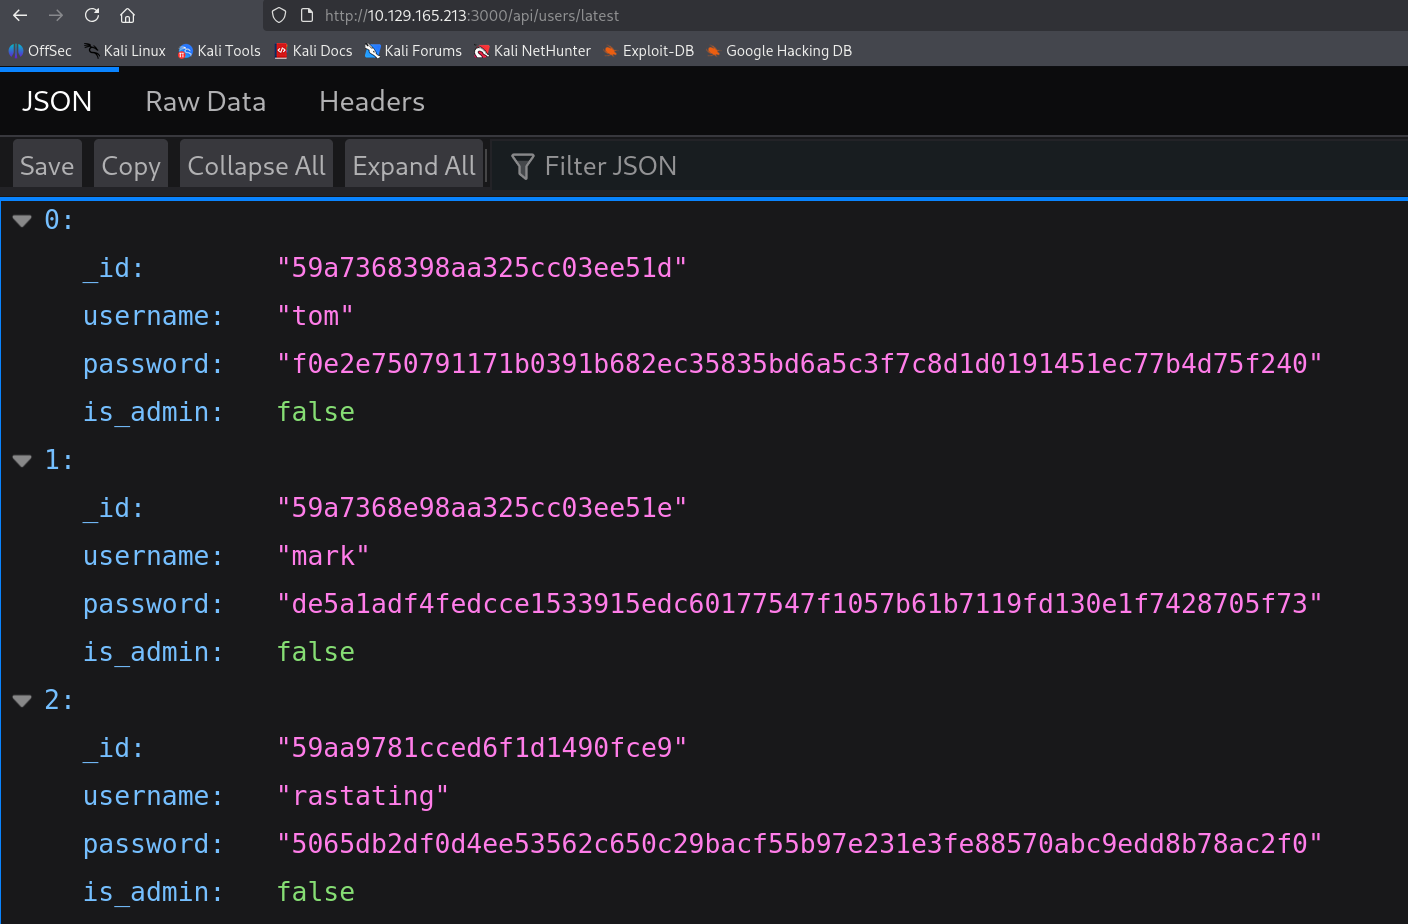Collapse the entry for user mark
The image size is (1408, 924).
click(x=21, y=460)
